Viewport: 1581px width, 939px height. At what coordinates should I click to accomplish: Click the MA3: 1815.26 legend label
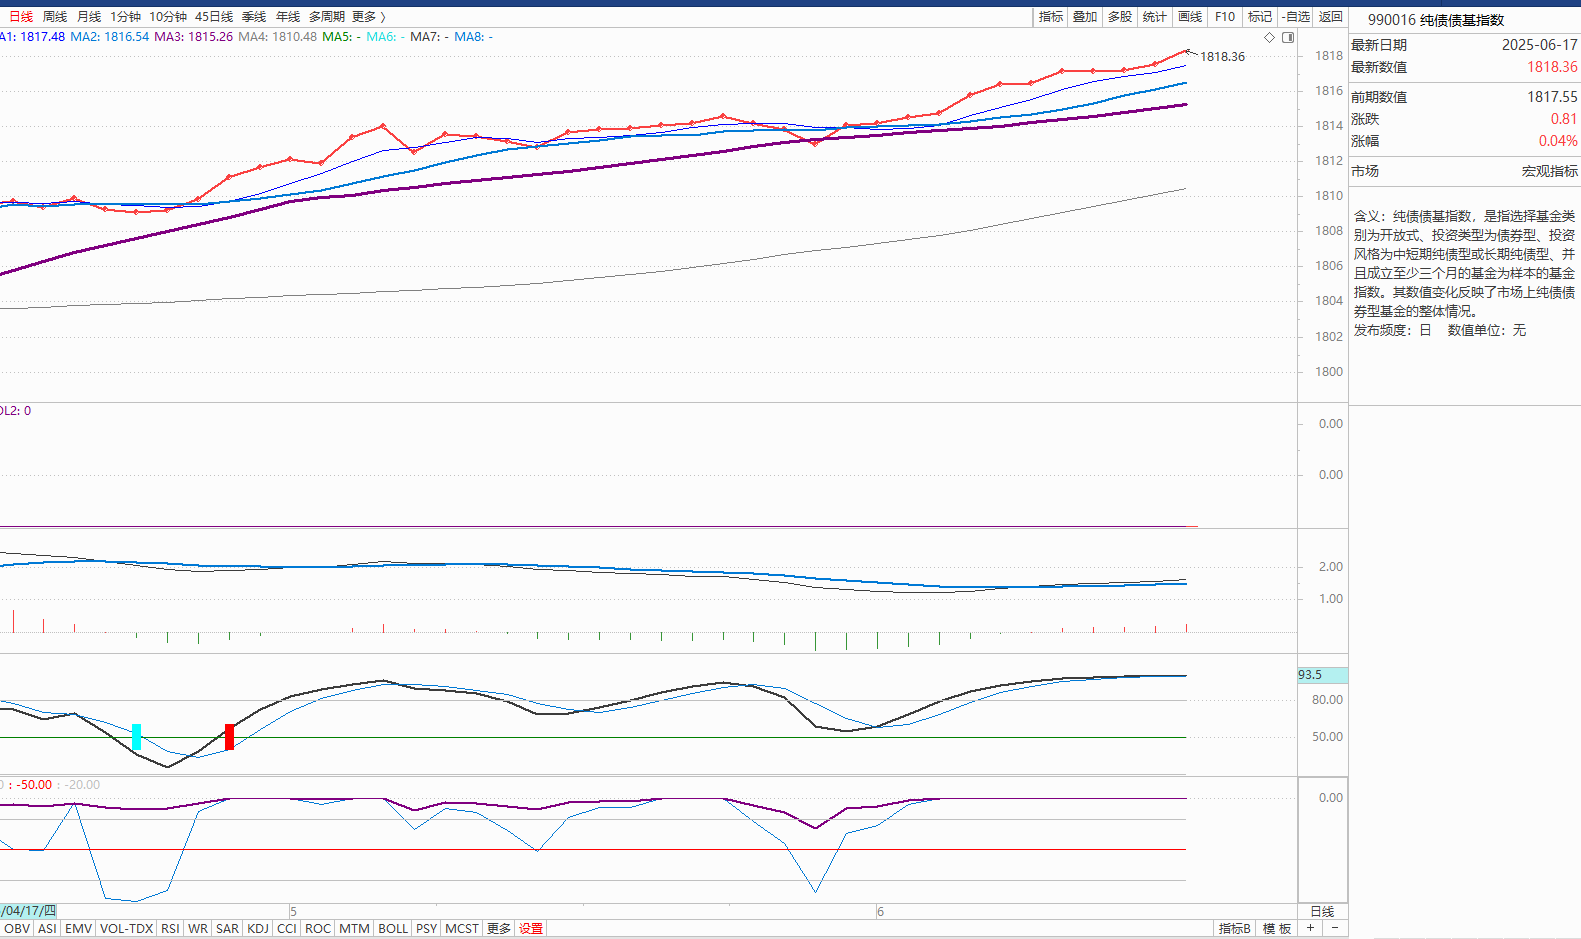tap(194, 37)
